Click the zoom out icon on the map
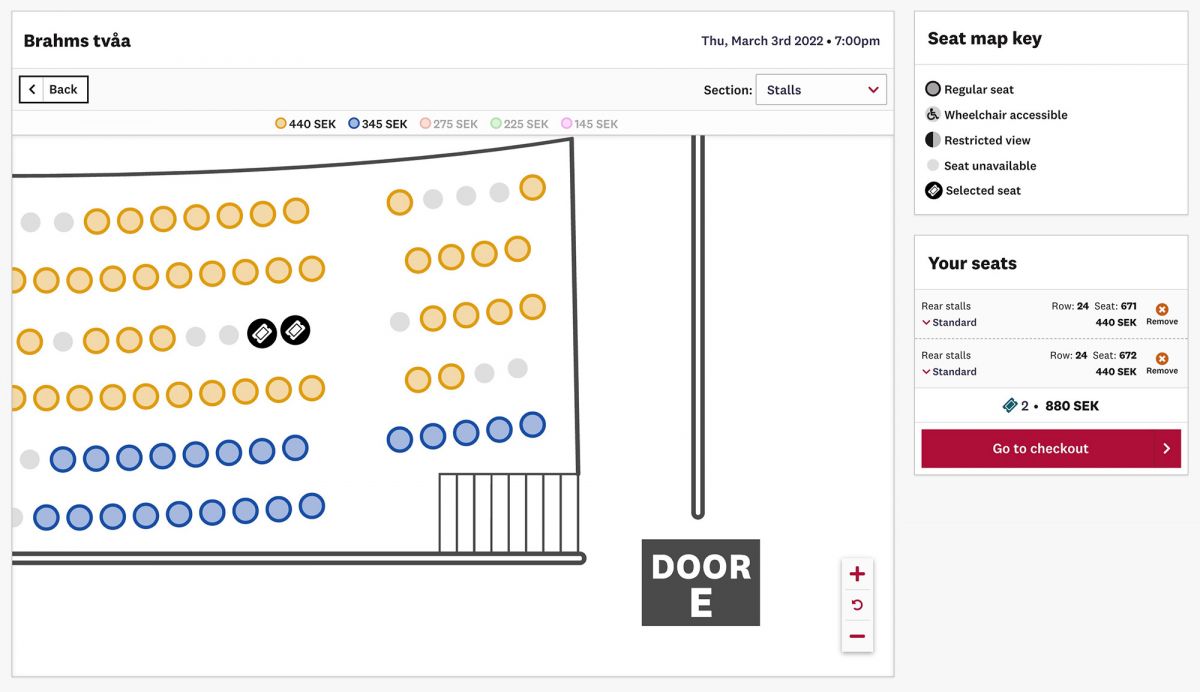1200x692 pixels. pyautogui.click(x=856, y=636)
